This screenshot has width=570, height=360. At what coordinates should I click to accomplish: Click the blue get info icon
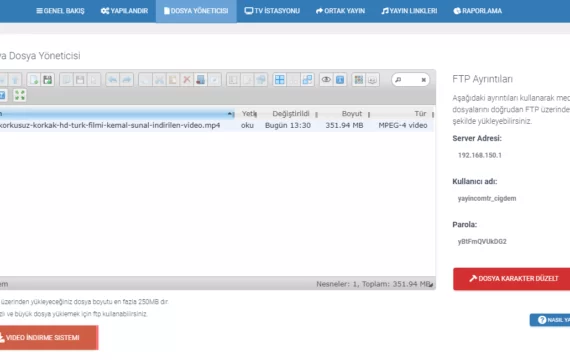pyautogui.click(x=340, y=80)
